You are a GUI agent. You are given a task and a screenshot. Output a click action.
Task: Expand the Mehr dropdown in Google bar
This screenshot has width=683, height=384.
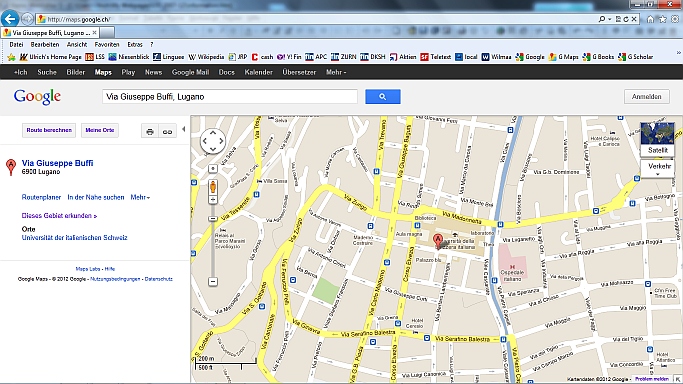click(336, 72)
